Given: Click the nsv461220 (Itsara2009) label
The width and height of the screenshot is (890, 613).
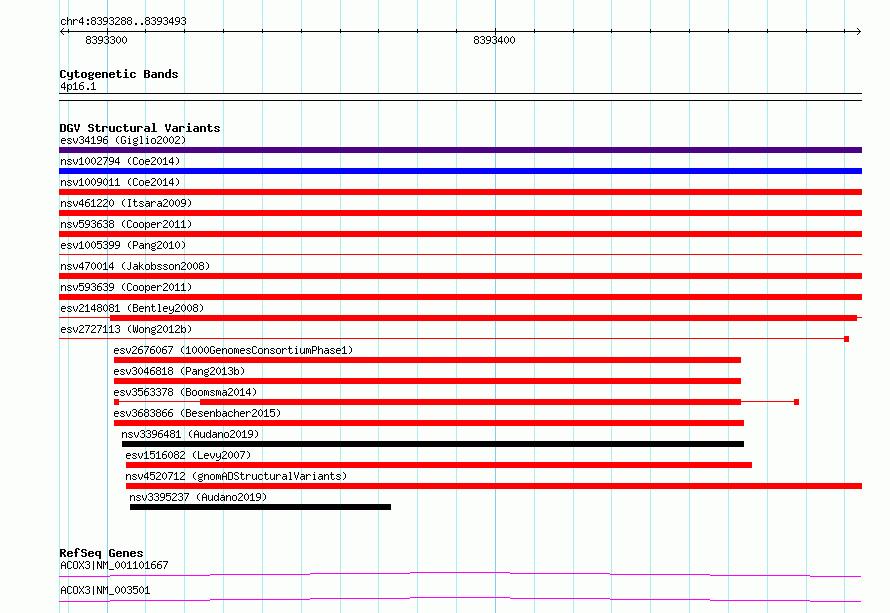Looking at the screenshot, I should [126, 203].
